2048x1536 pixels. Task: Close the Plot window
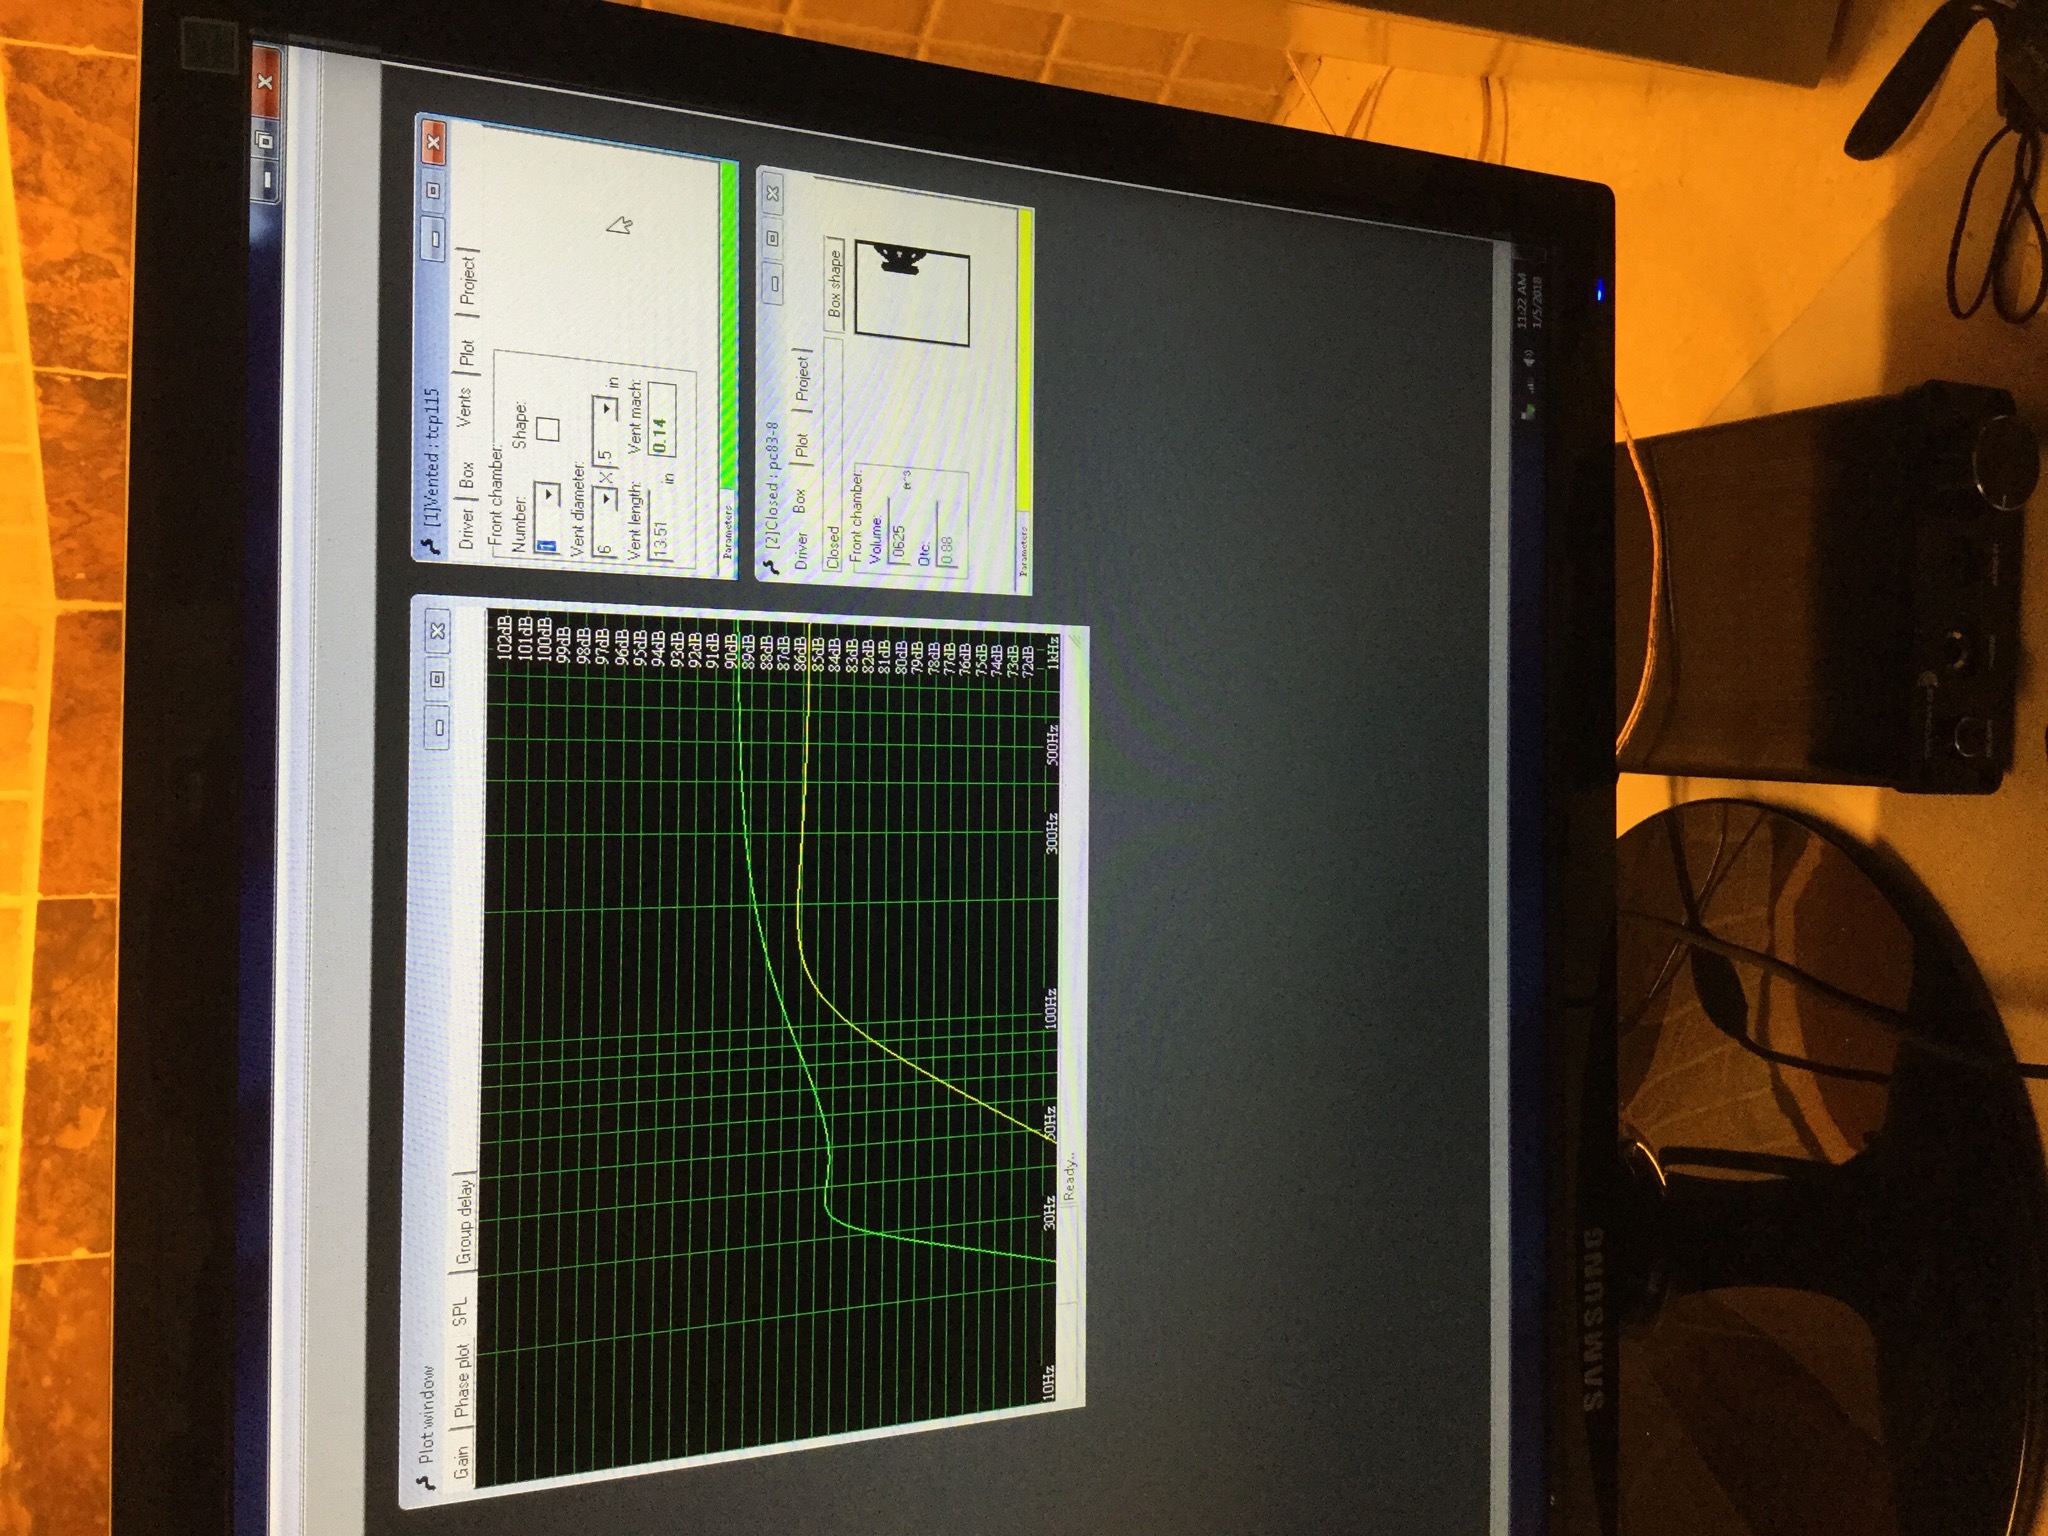click(x=438, y=631)
